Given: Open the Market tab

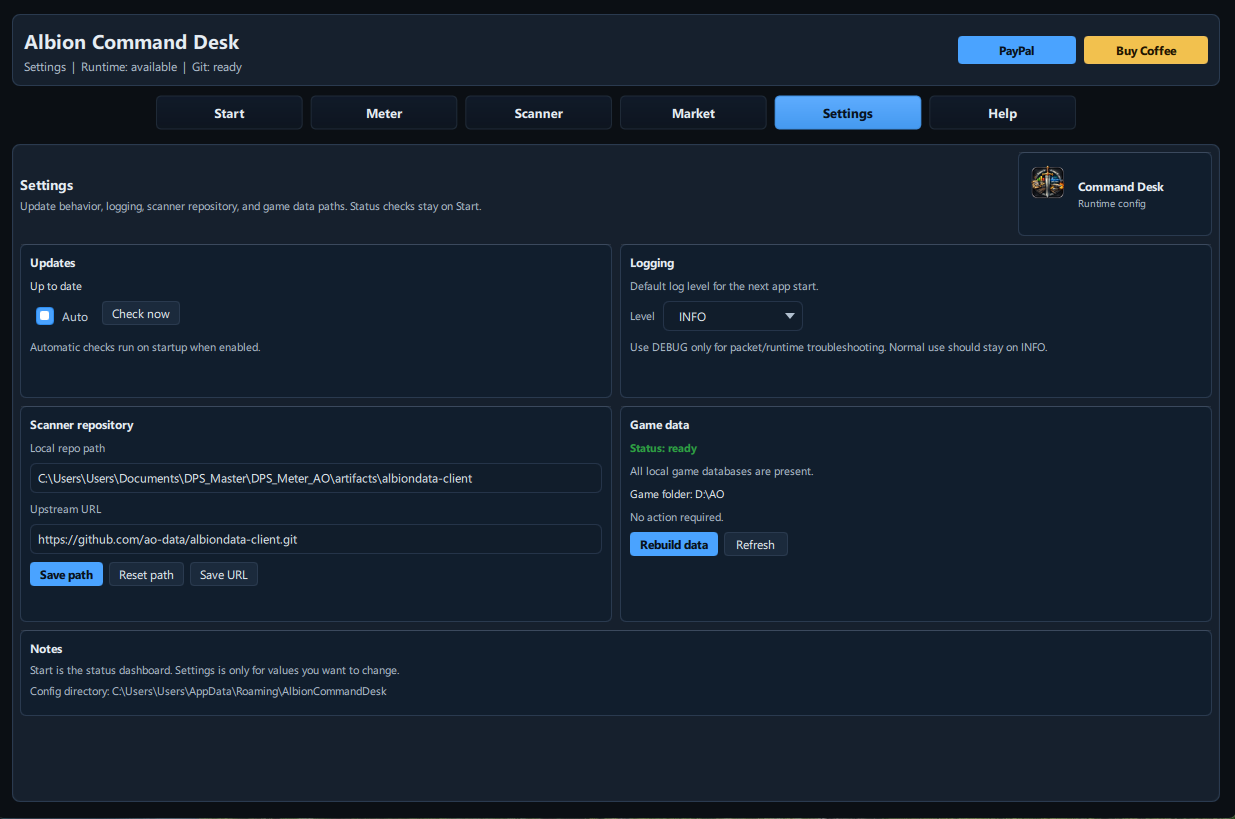Looking at the screenshot, I should point(693,112).
